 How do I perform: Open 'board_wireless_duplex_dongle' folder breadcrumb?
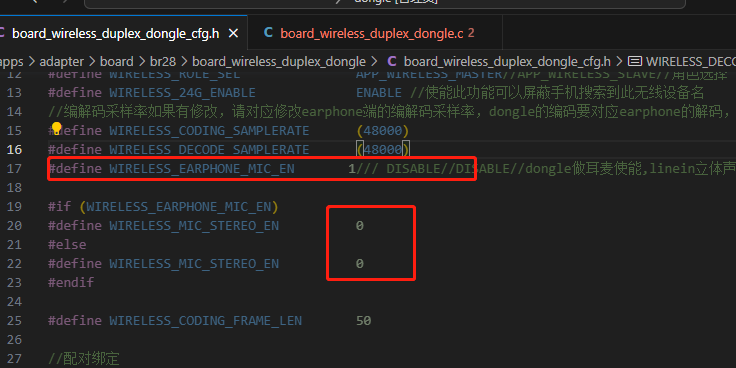point(279,61)
